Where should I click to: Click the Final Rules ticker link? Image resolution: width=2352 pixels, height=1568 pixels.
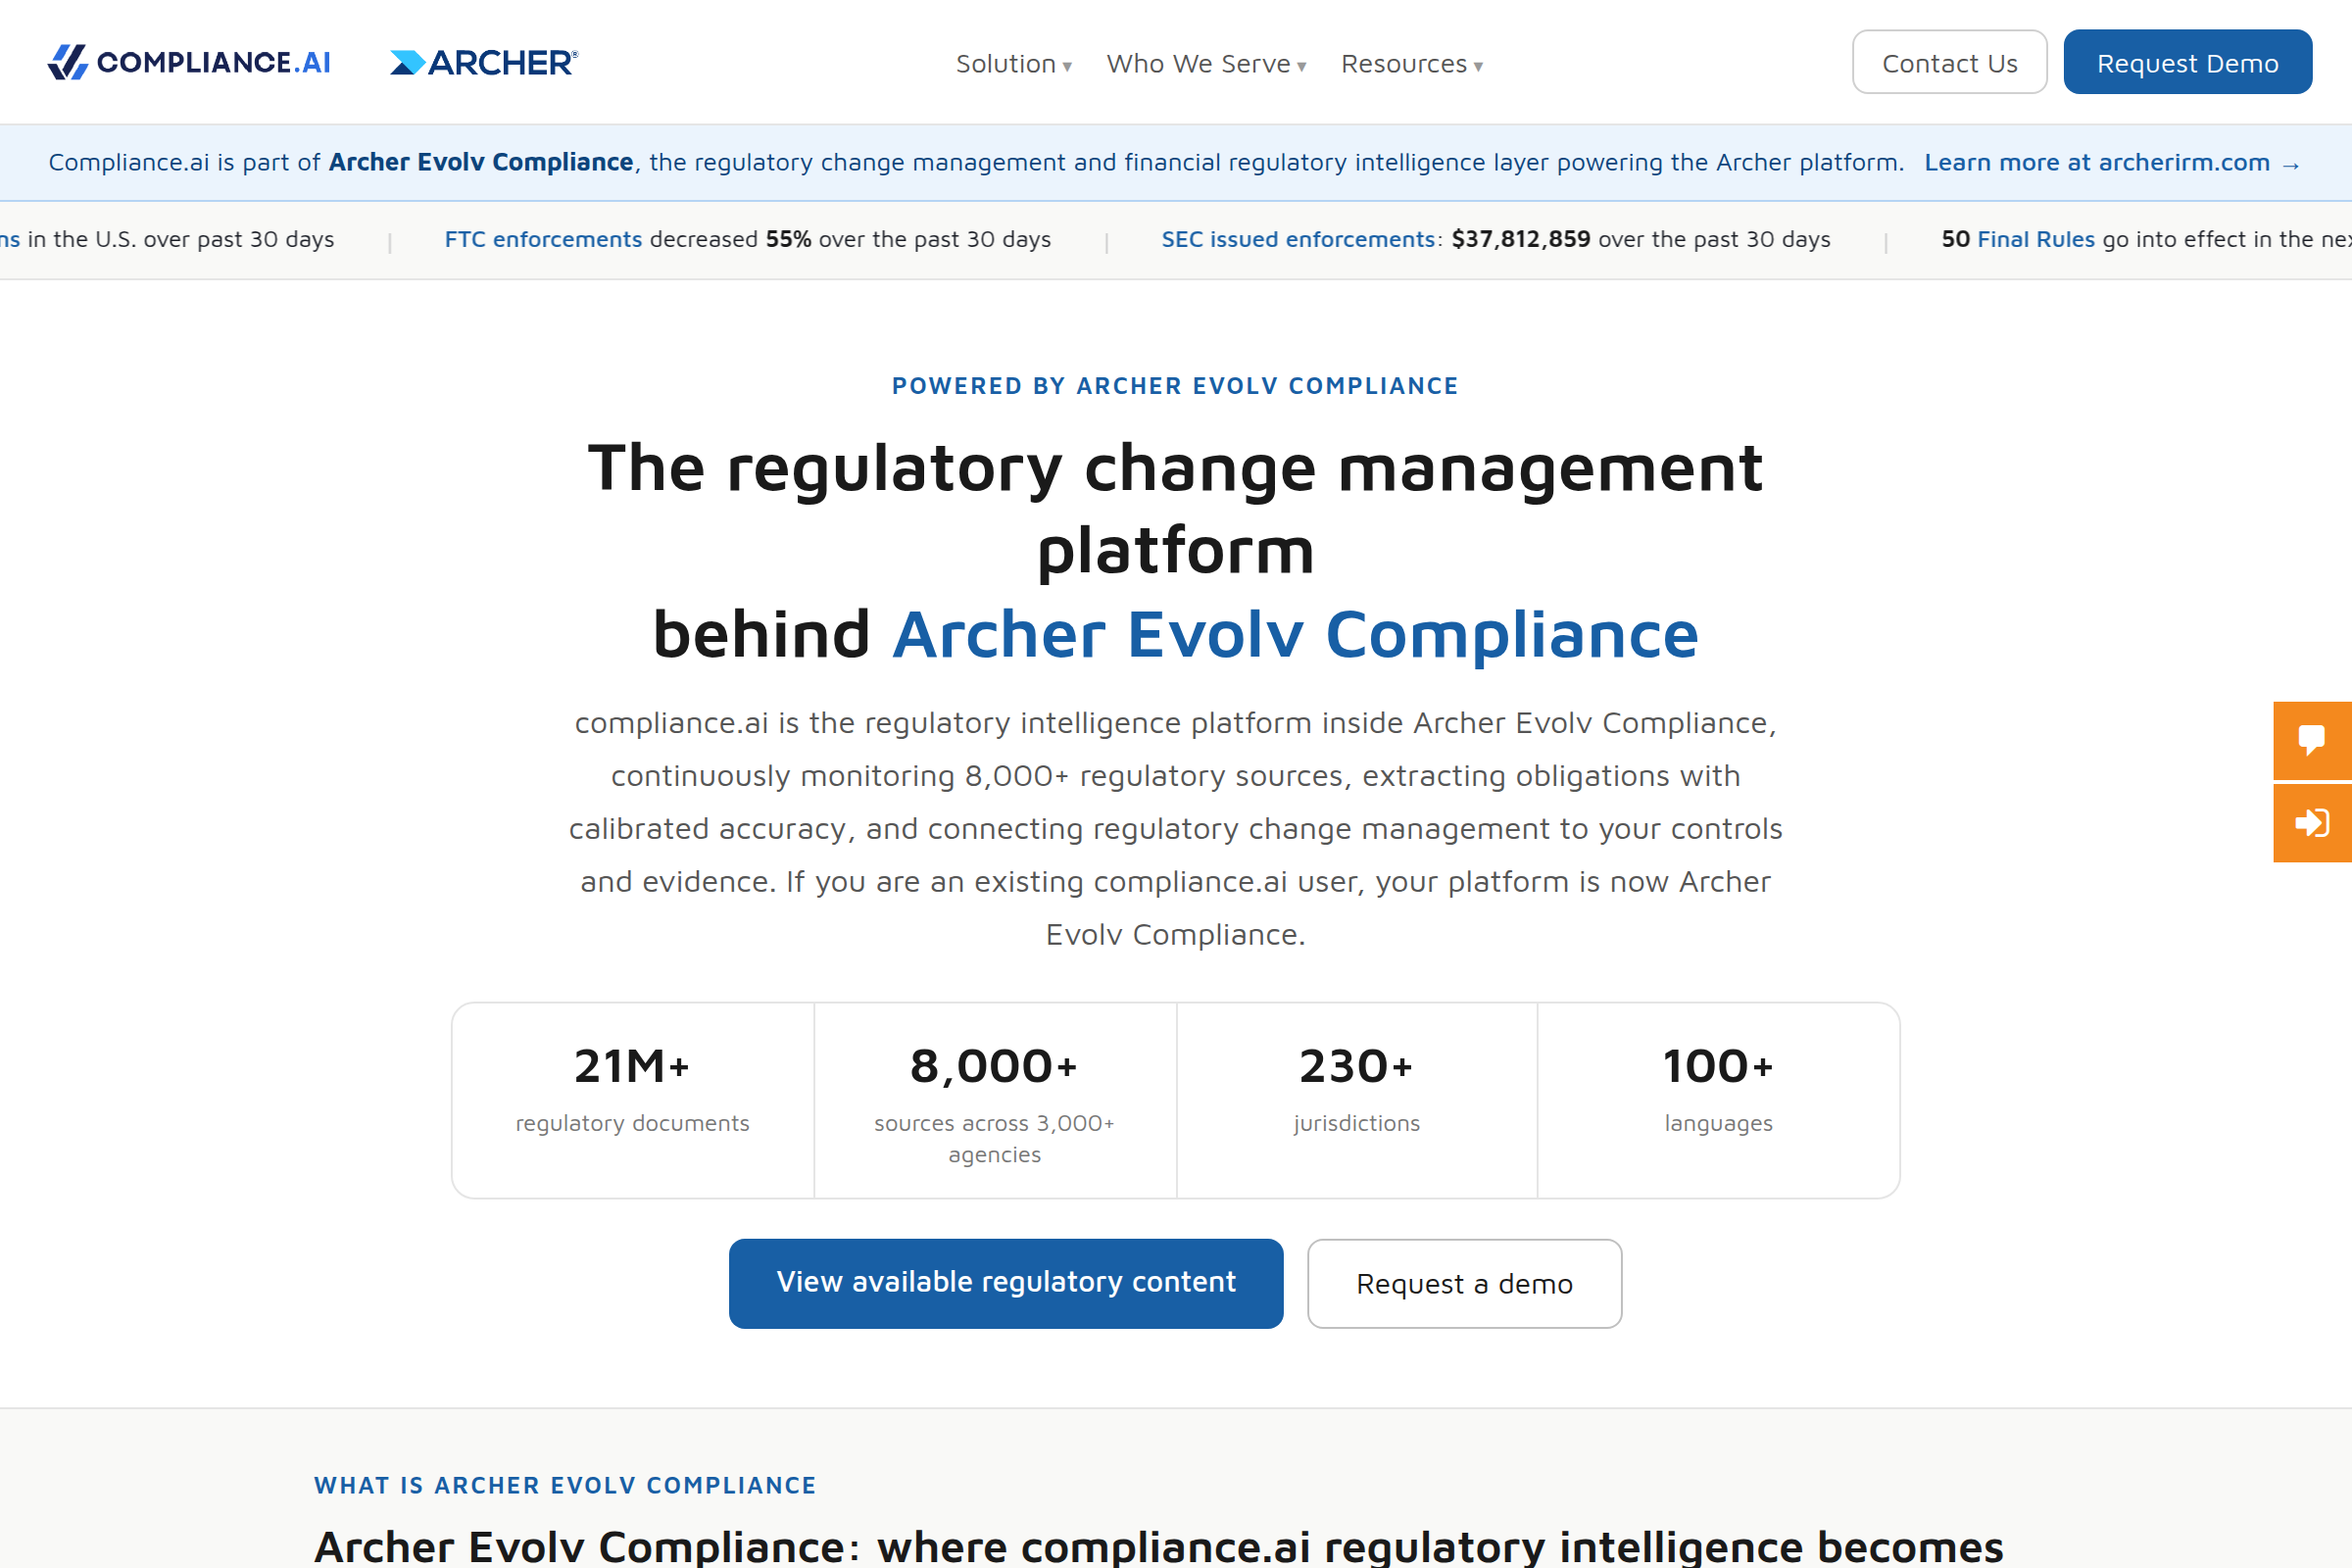pyautogui.click(x=2036, y=239)
